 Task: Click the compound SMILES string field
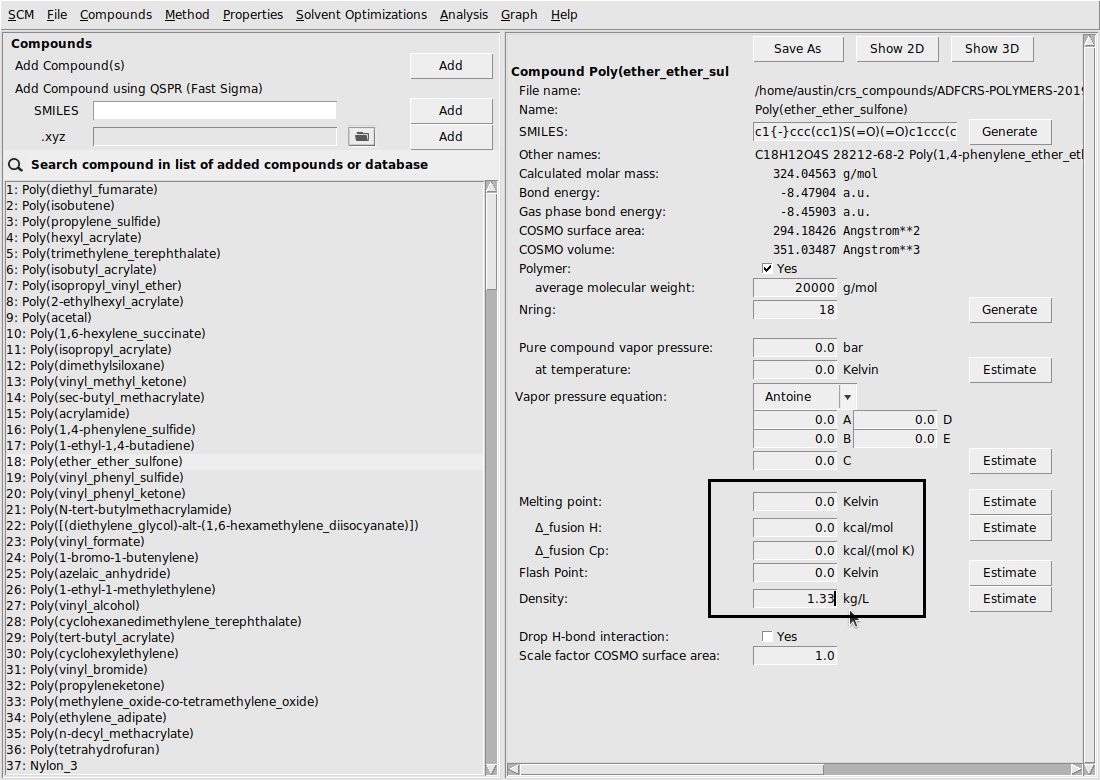[855, 131]
